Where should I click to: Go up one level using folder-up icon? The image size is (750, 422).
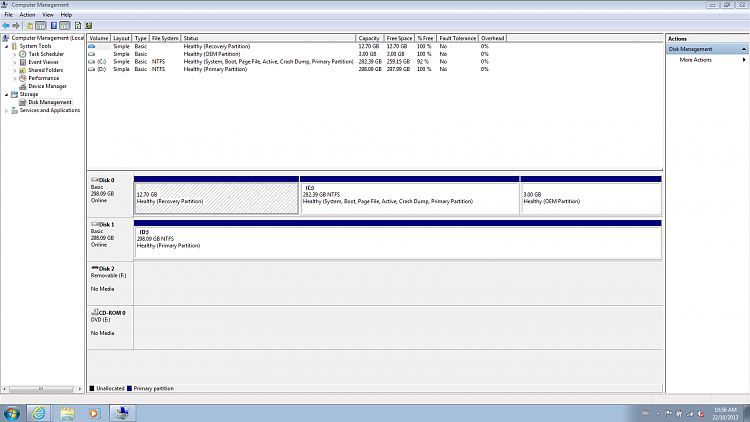30,26
